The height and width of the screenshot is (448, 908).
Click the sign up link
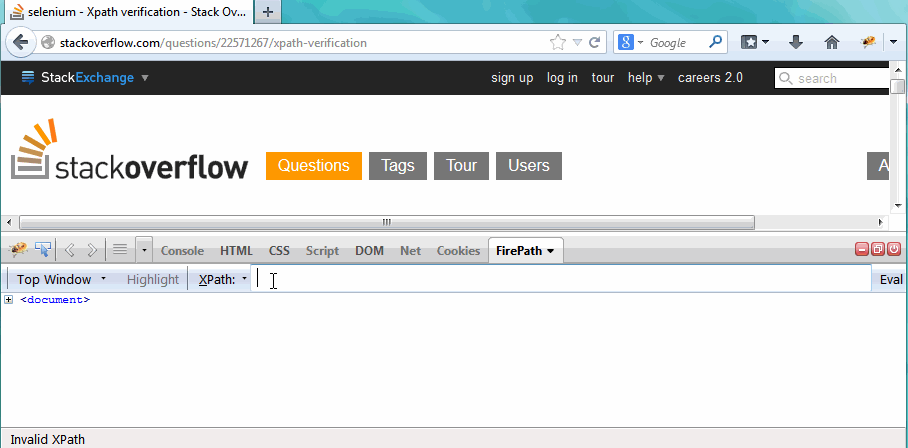512,78
